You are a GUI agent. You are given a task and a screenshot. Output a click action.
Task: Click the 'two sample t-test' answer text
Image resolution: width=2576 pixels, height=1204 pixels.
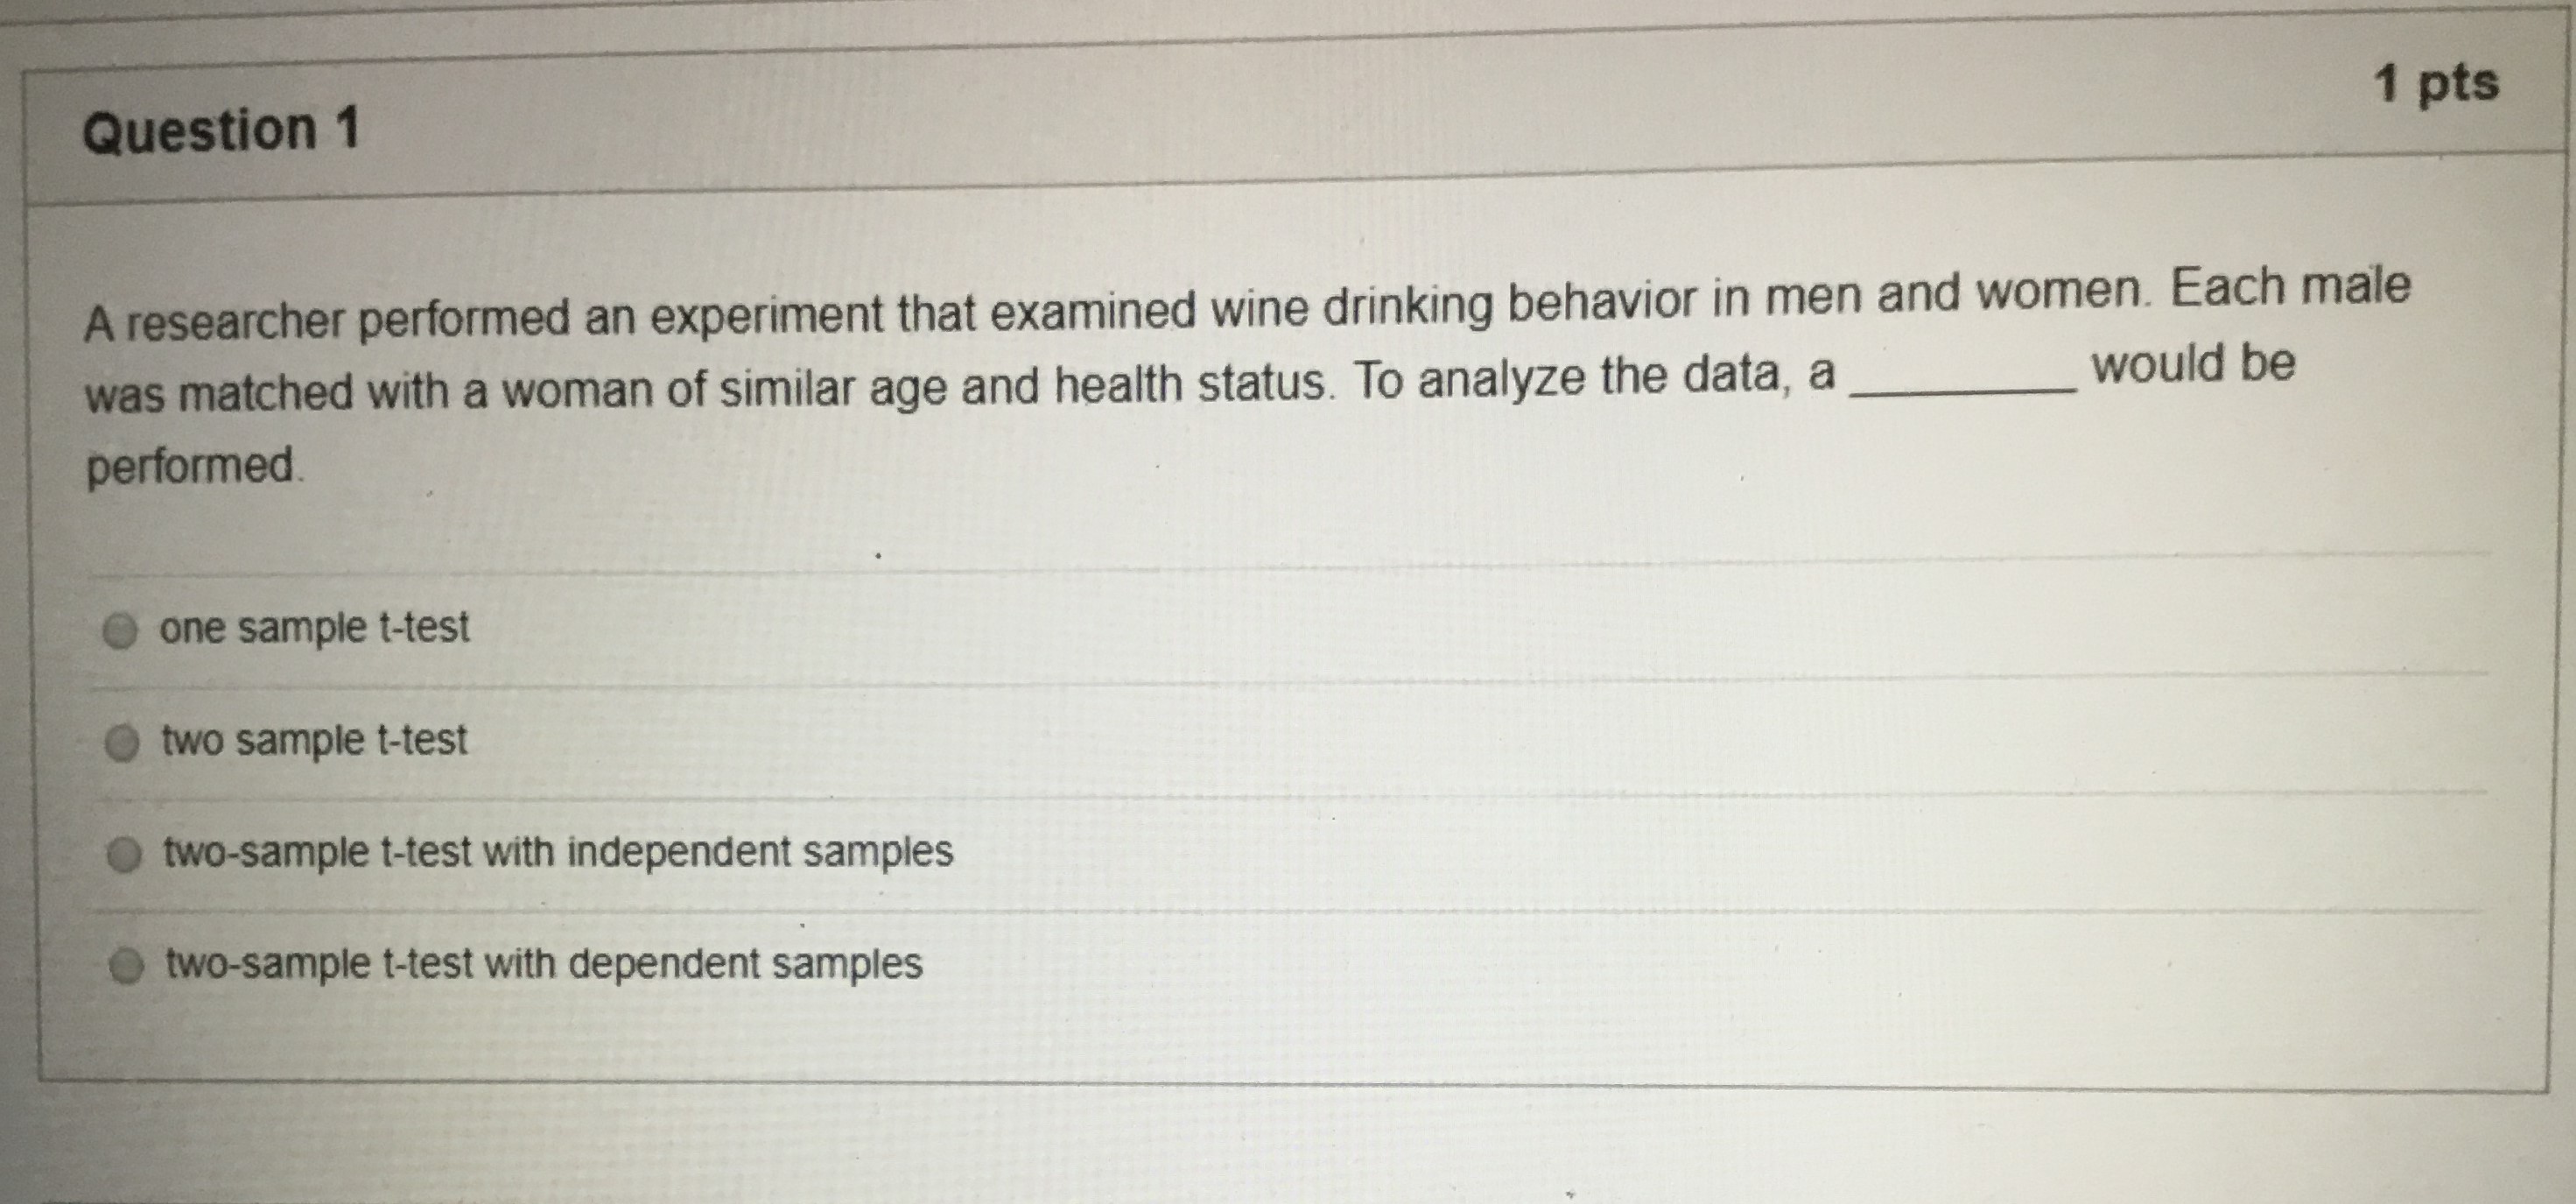tap(314, 741)
